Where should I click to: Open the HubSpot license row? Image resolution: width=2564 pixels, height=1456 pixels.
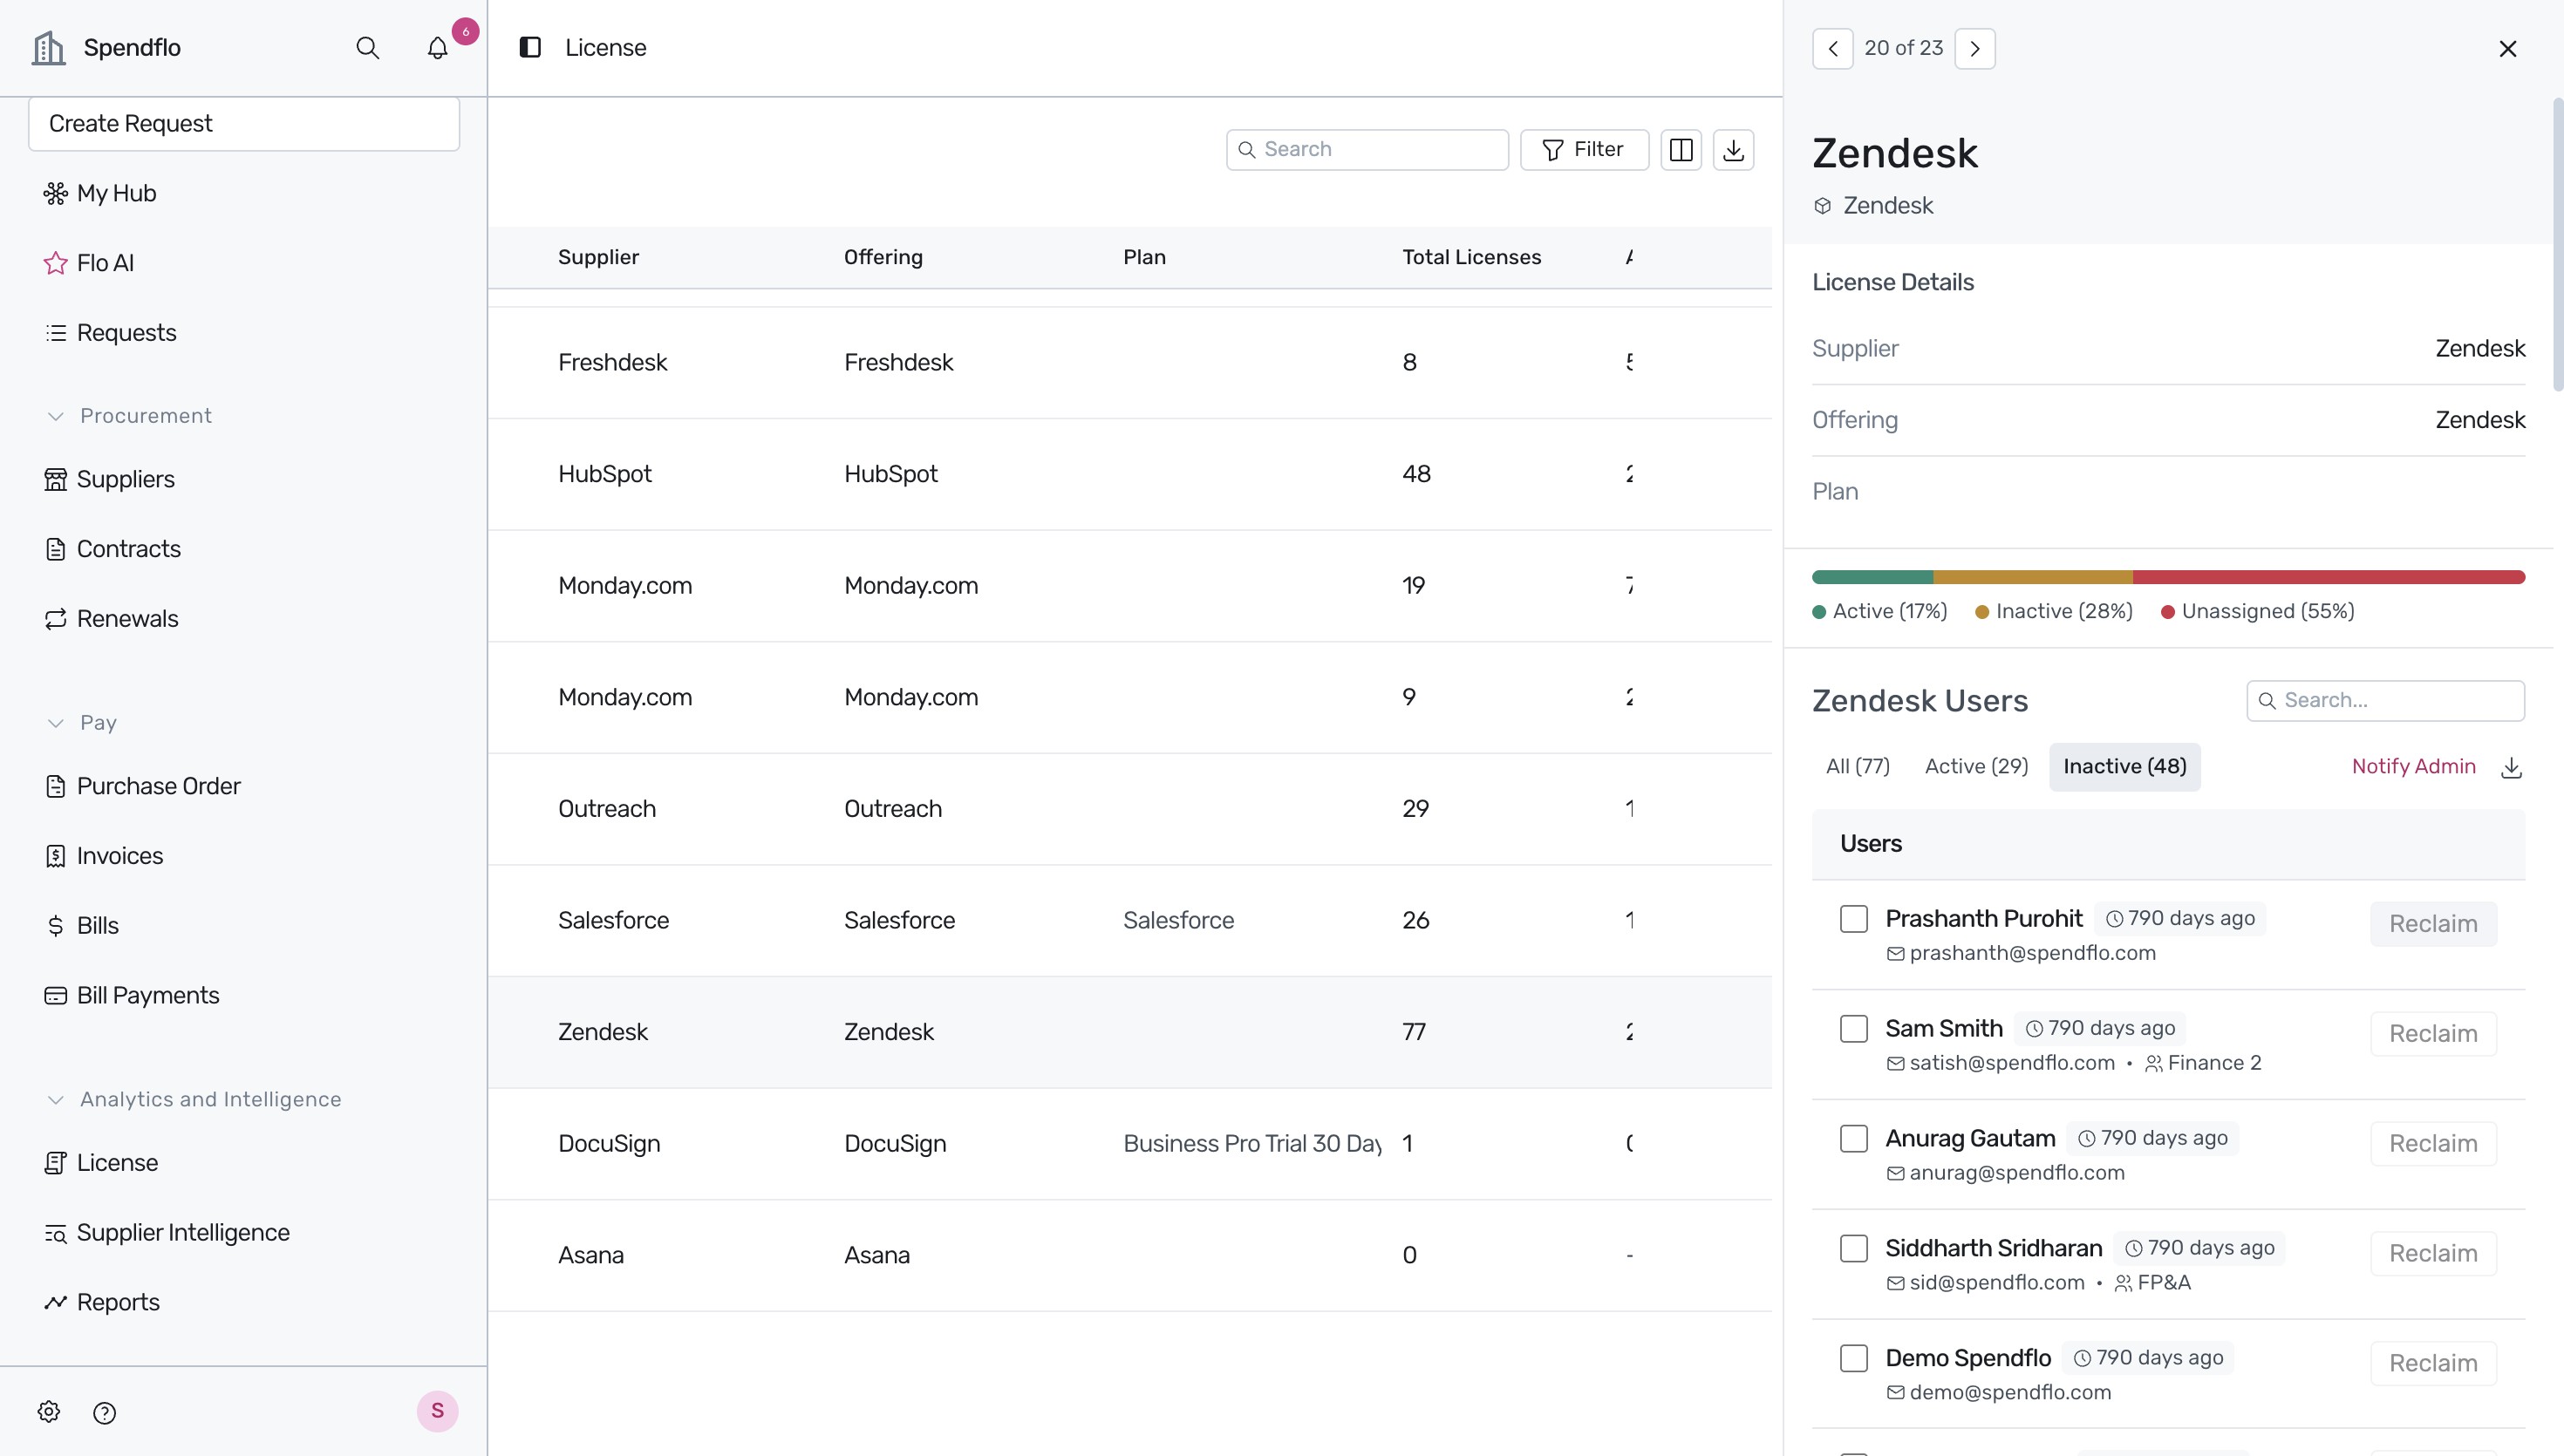point(1130,474)
